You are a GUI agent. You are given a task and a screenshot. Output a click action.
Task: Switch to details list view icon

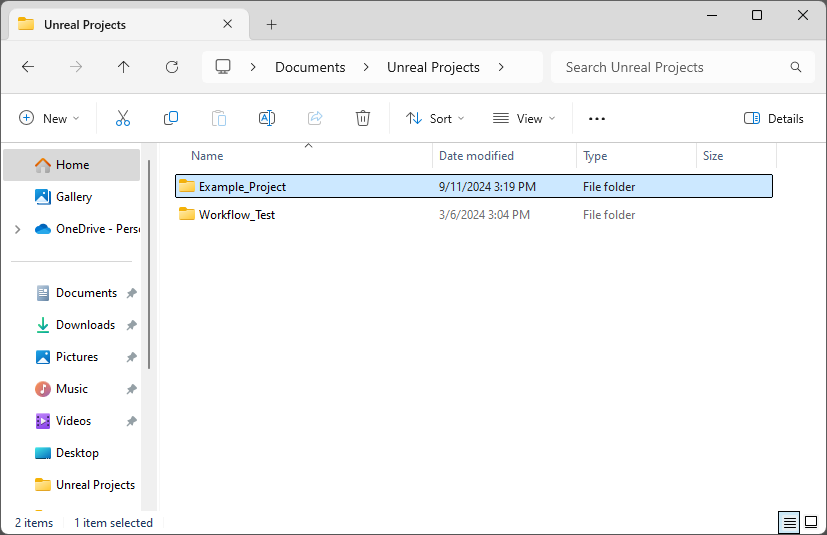[x=790, y=523]
